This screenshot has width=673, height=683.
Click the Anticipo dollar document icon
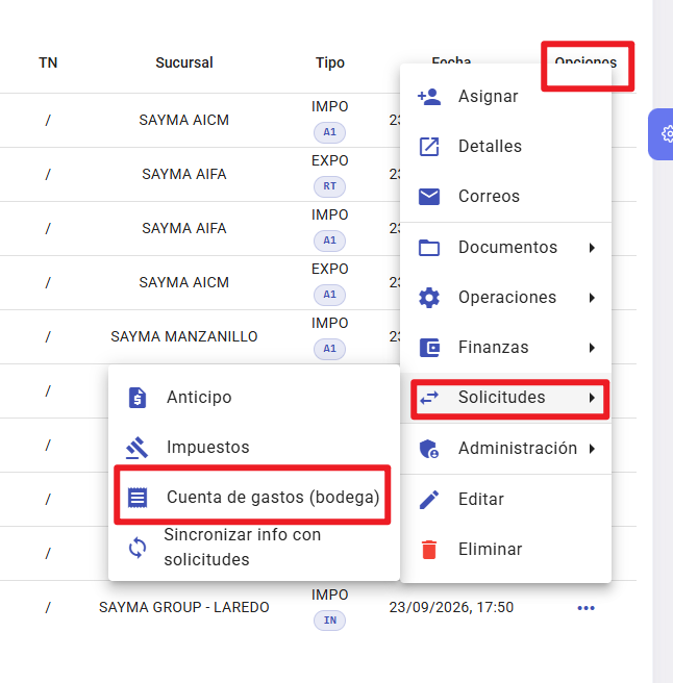tap(137, 397)
